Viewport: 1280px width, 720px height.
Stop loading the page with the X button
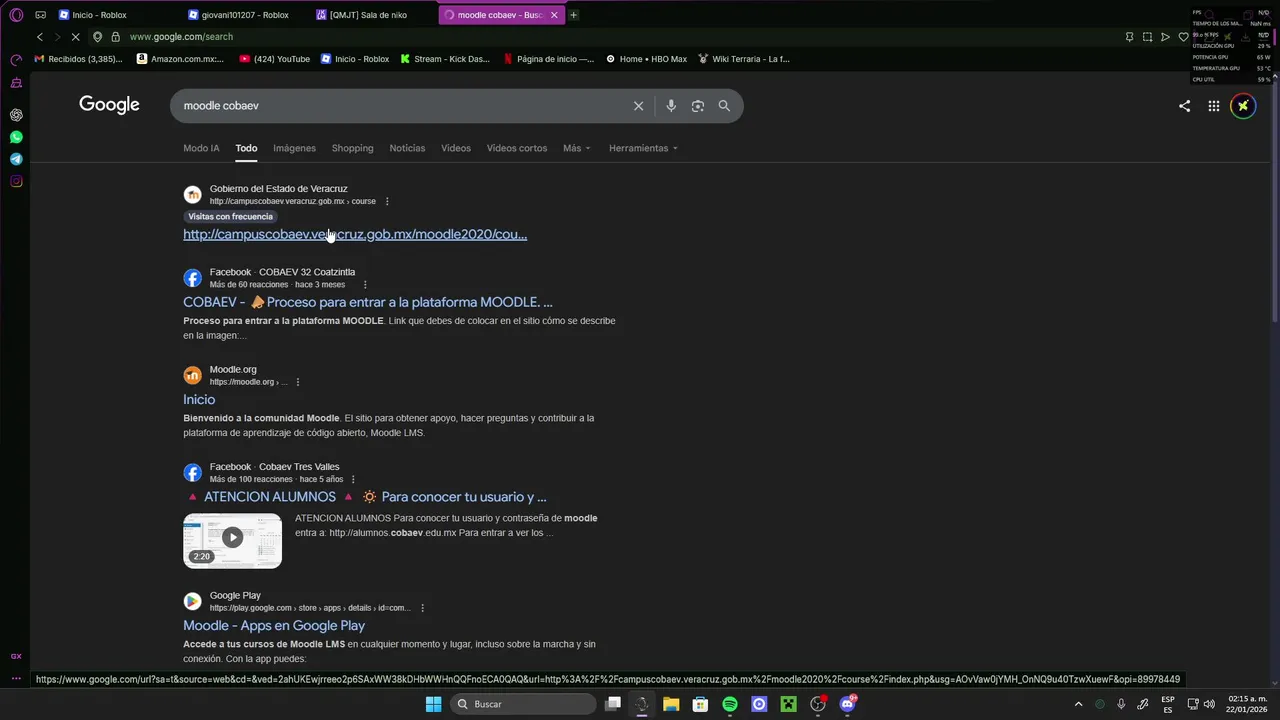click(x=77, y=37)
